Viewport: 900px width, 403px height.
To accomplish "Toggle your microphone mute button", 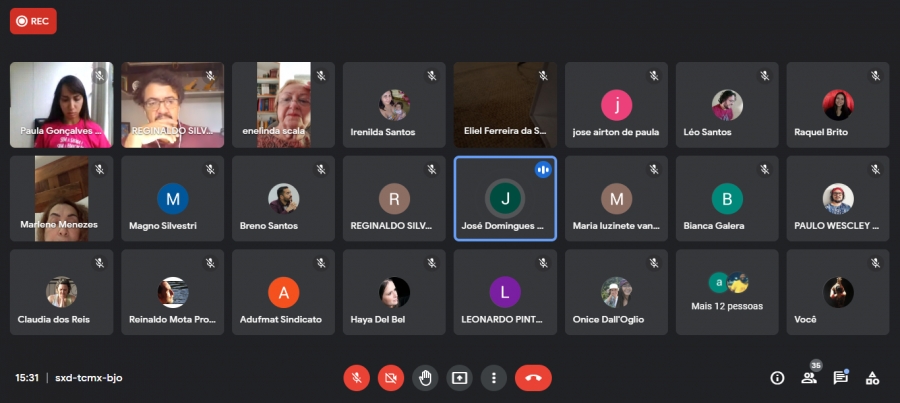I will point(356,378).
